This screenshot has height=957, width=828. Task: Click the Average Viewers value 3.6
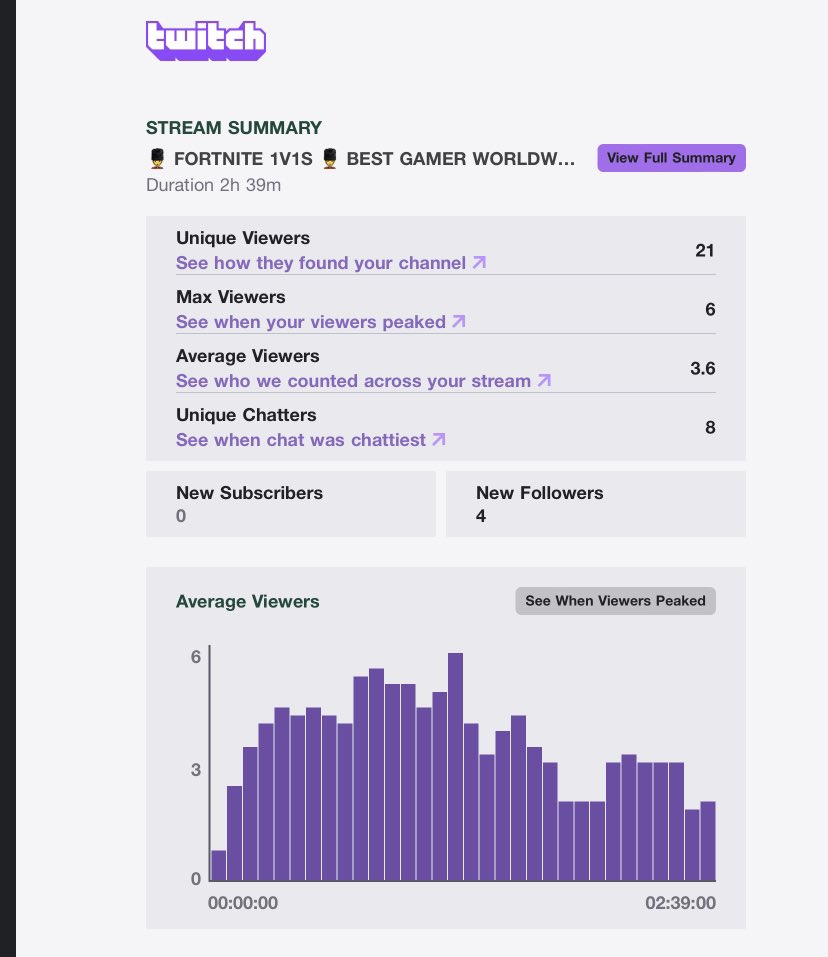702,369
